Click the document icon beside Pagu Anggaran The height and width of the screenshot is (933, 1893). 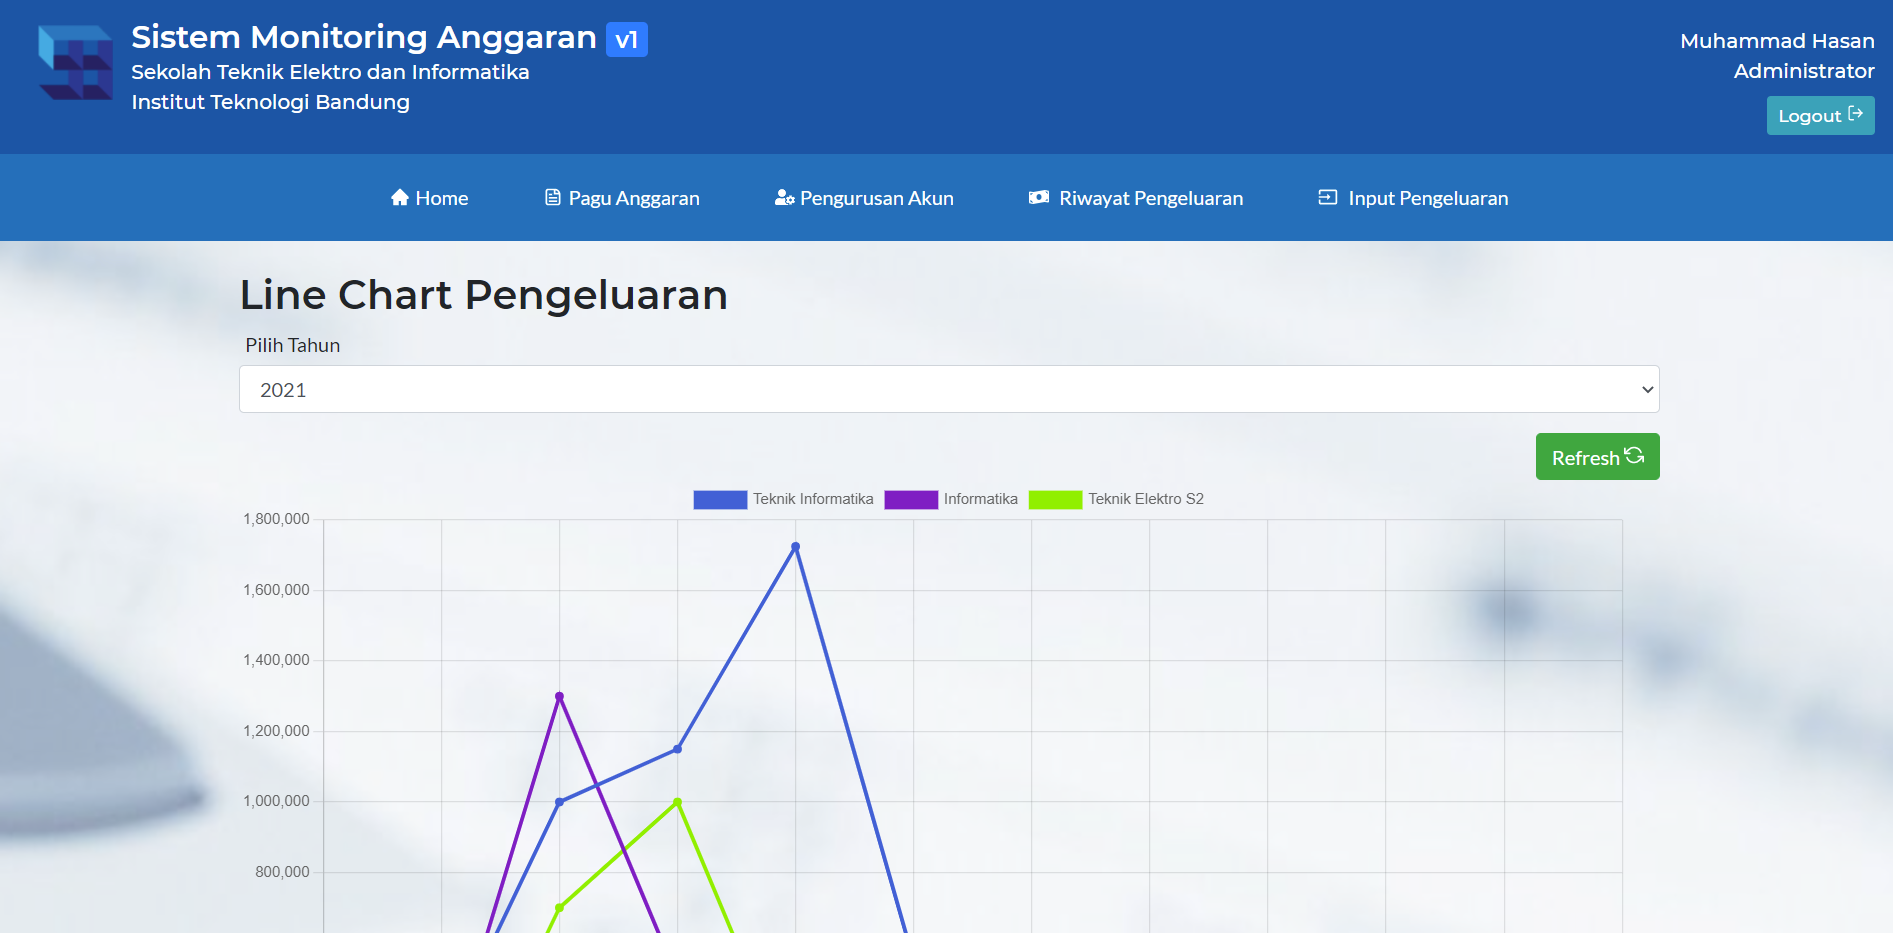point(553,197)
